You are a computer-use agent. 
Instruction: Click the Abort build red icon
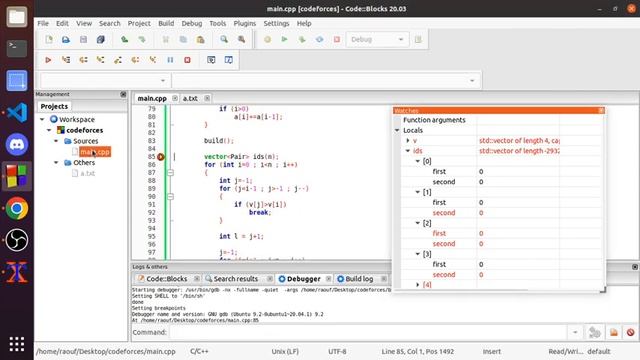[x=337, y=40]
